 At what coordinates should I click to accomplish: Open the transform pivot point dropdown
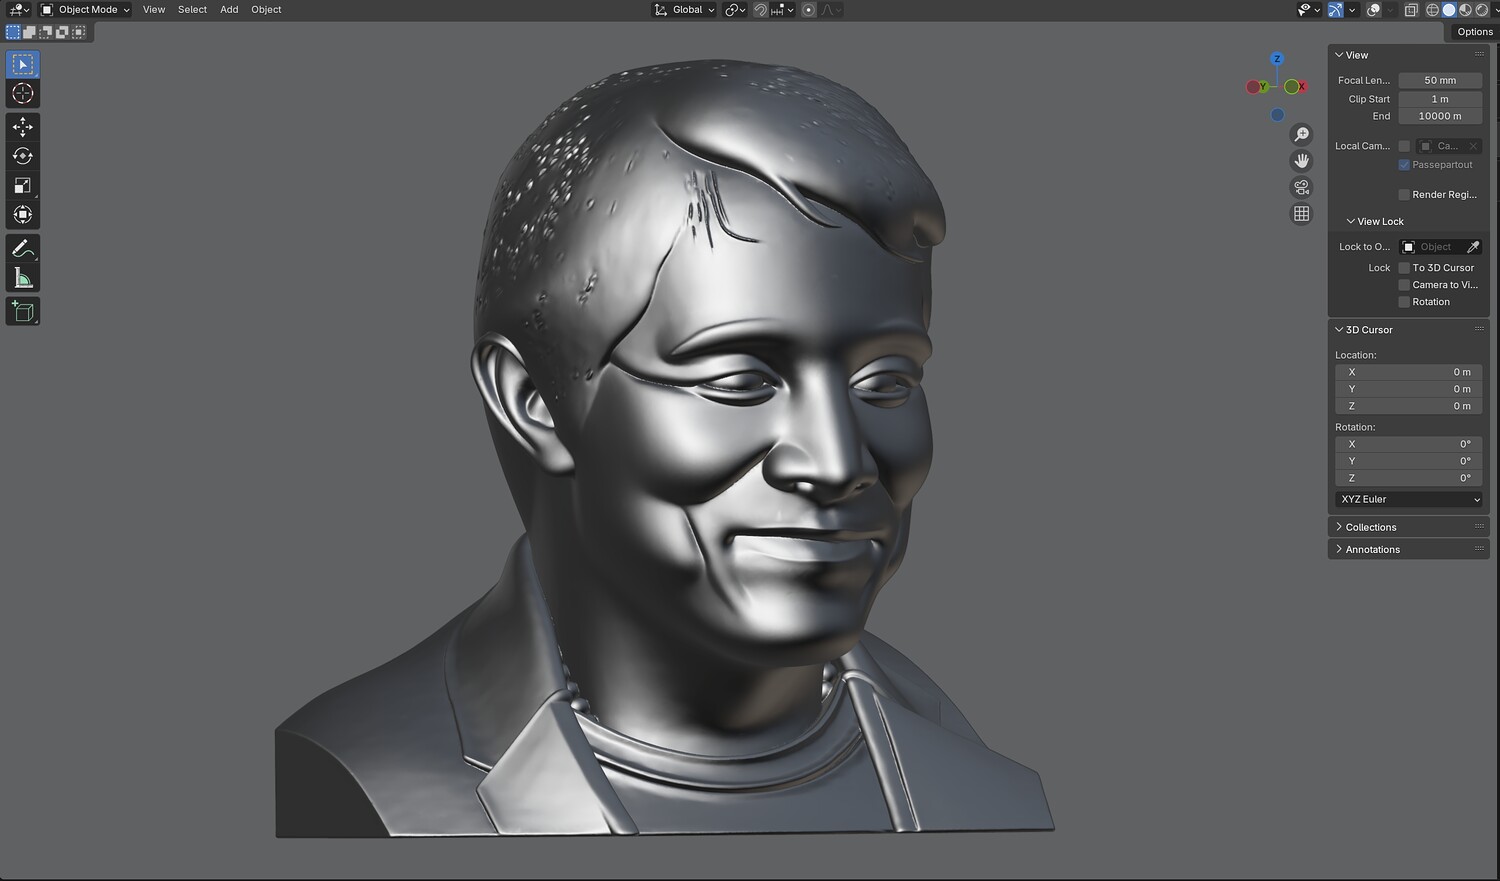[735, 10]
